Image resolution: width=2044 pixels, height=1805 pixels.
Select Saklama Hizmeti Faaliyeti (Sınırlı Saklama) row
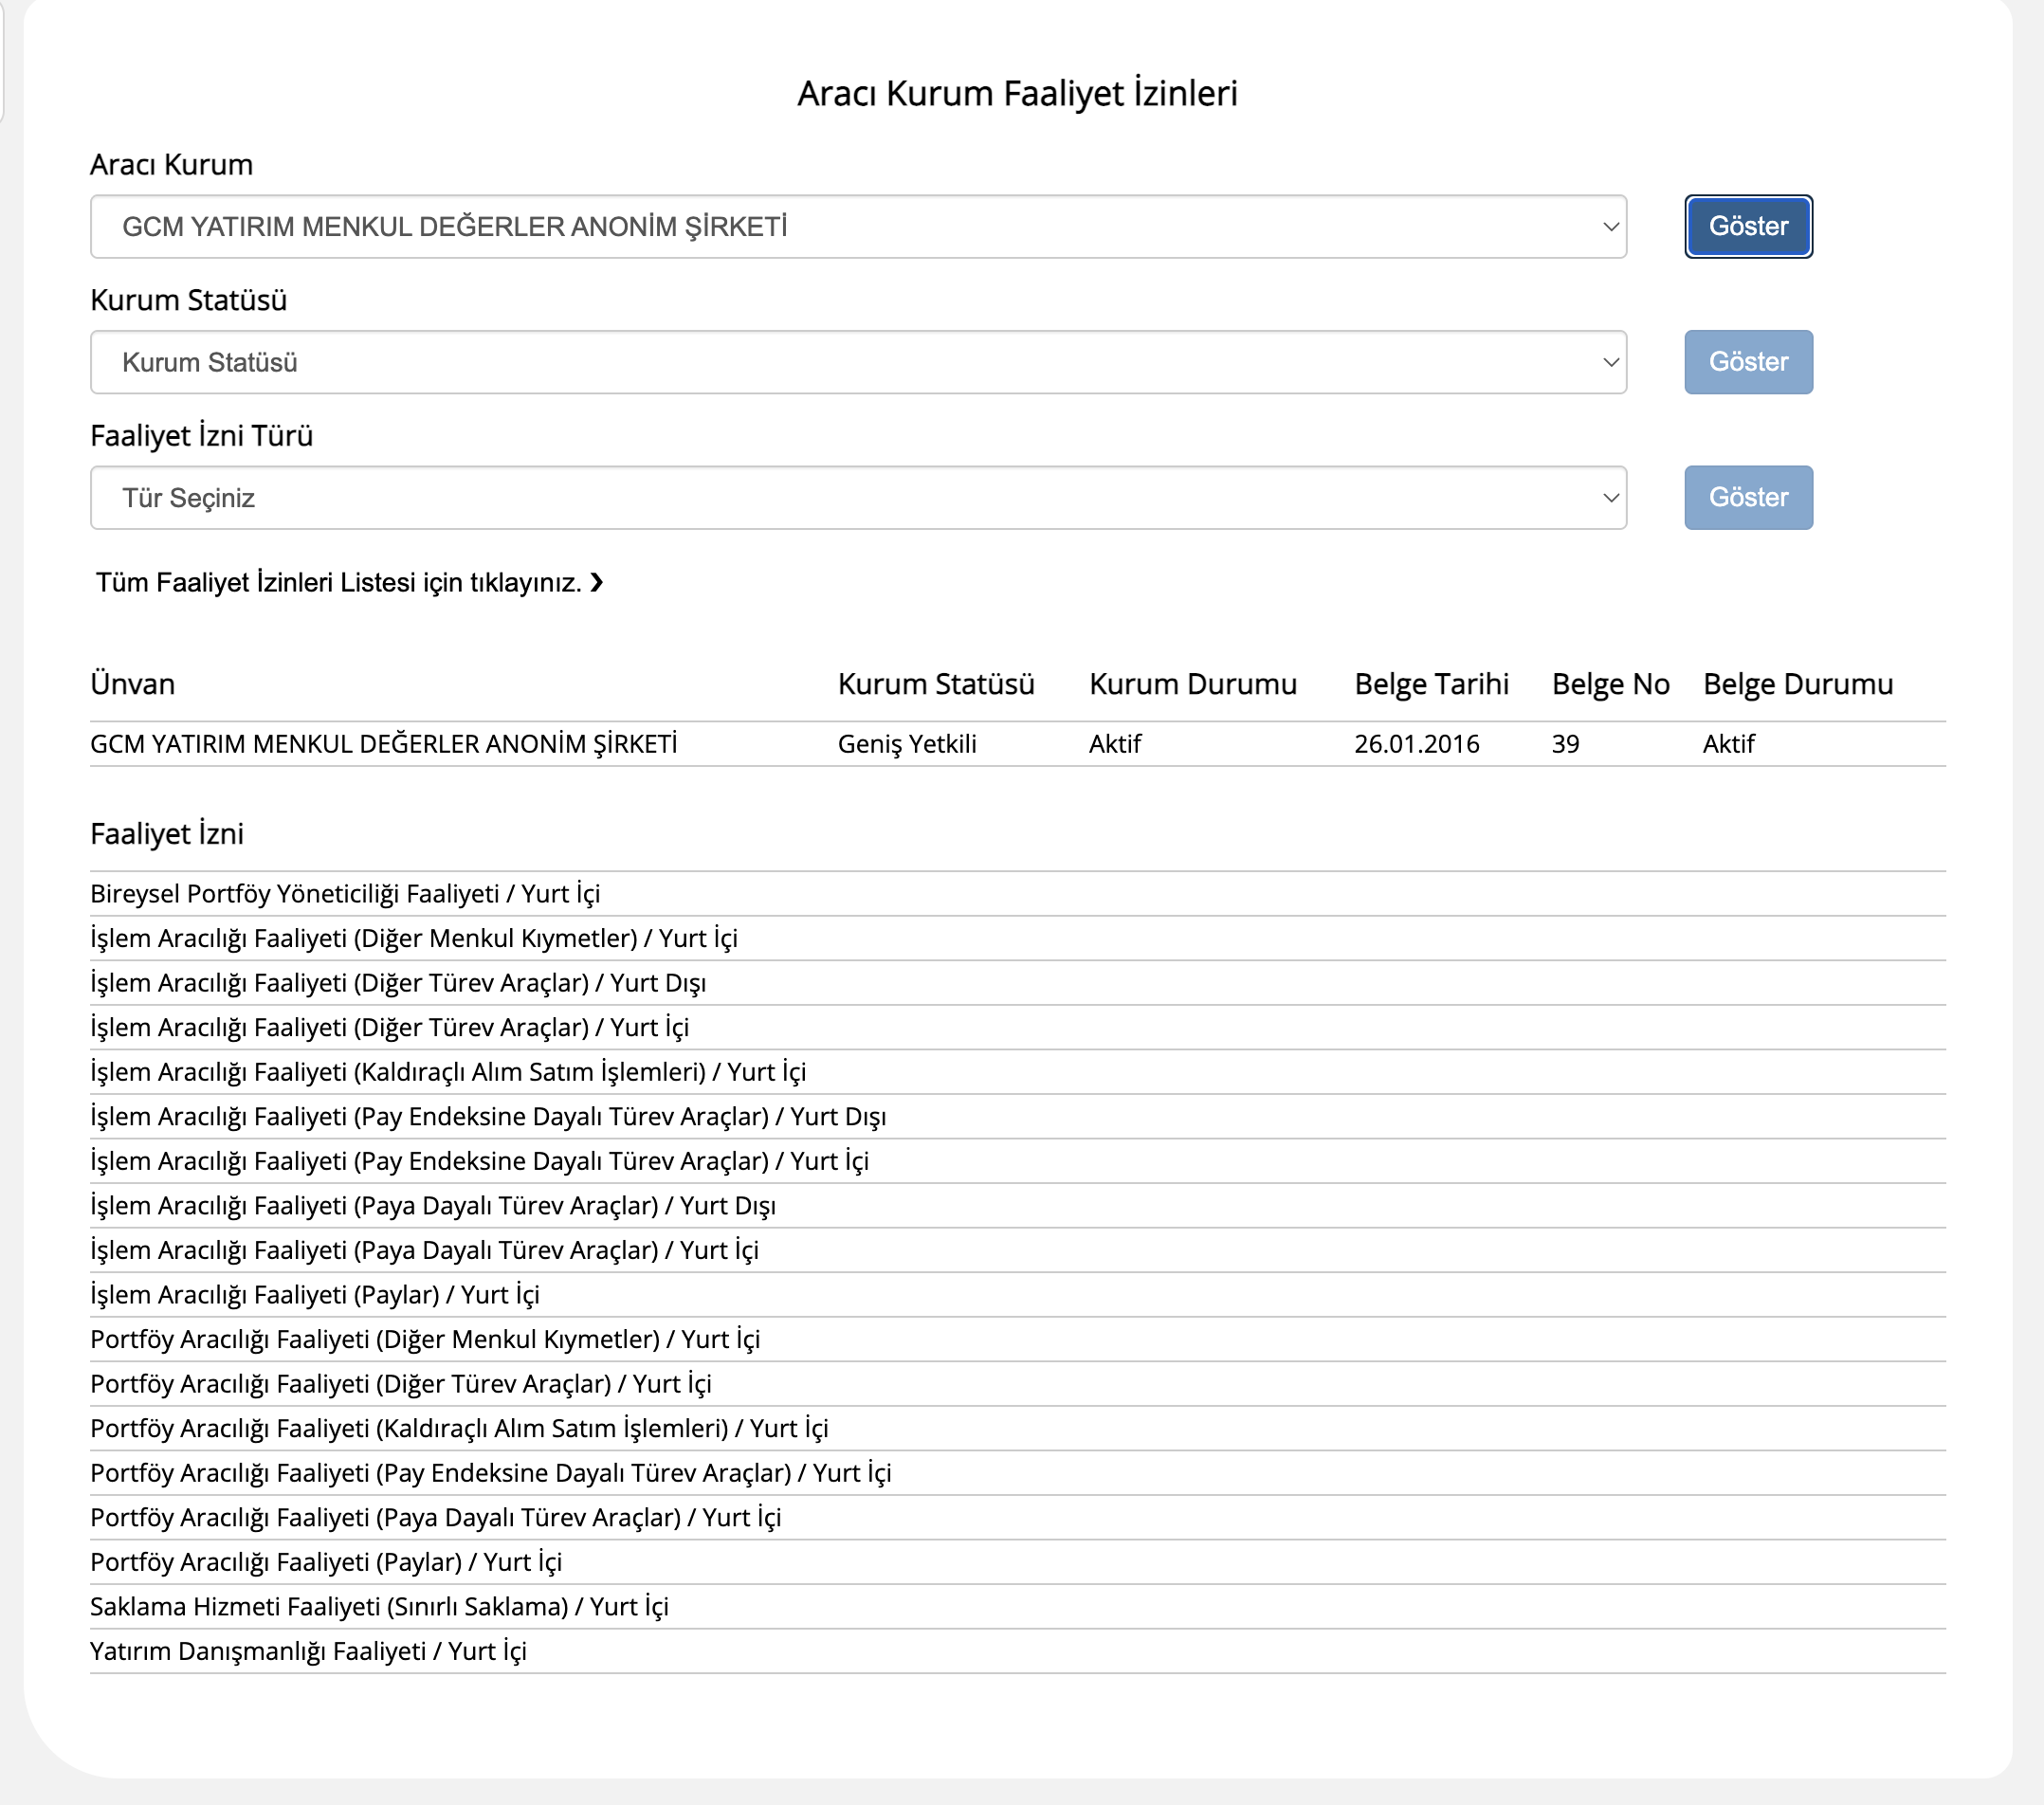[x=1018, y=1606]
